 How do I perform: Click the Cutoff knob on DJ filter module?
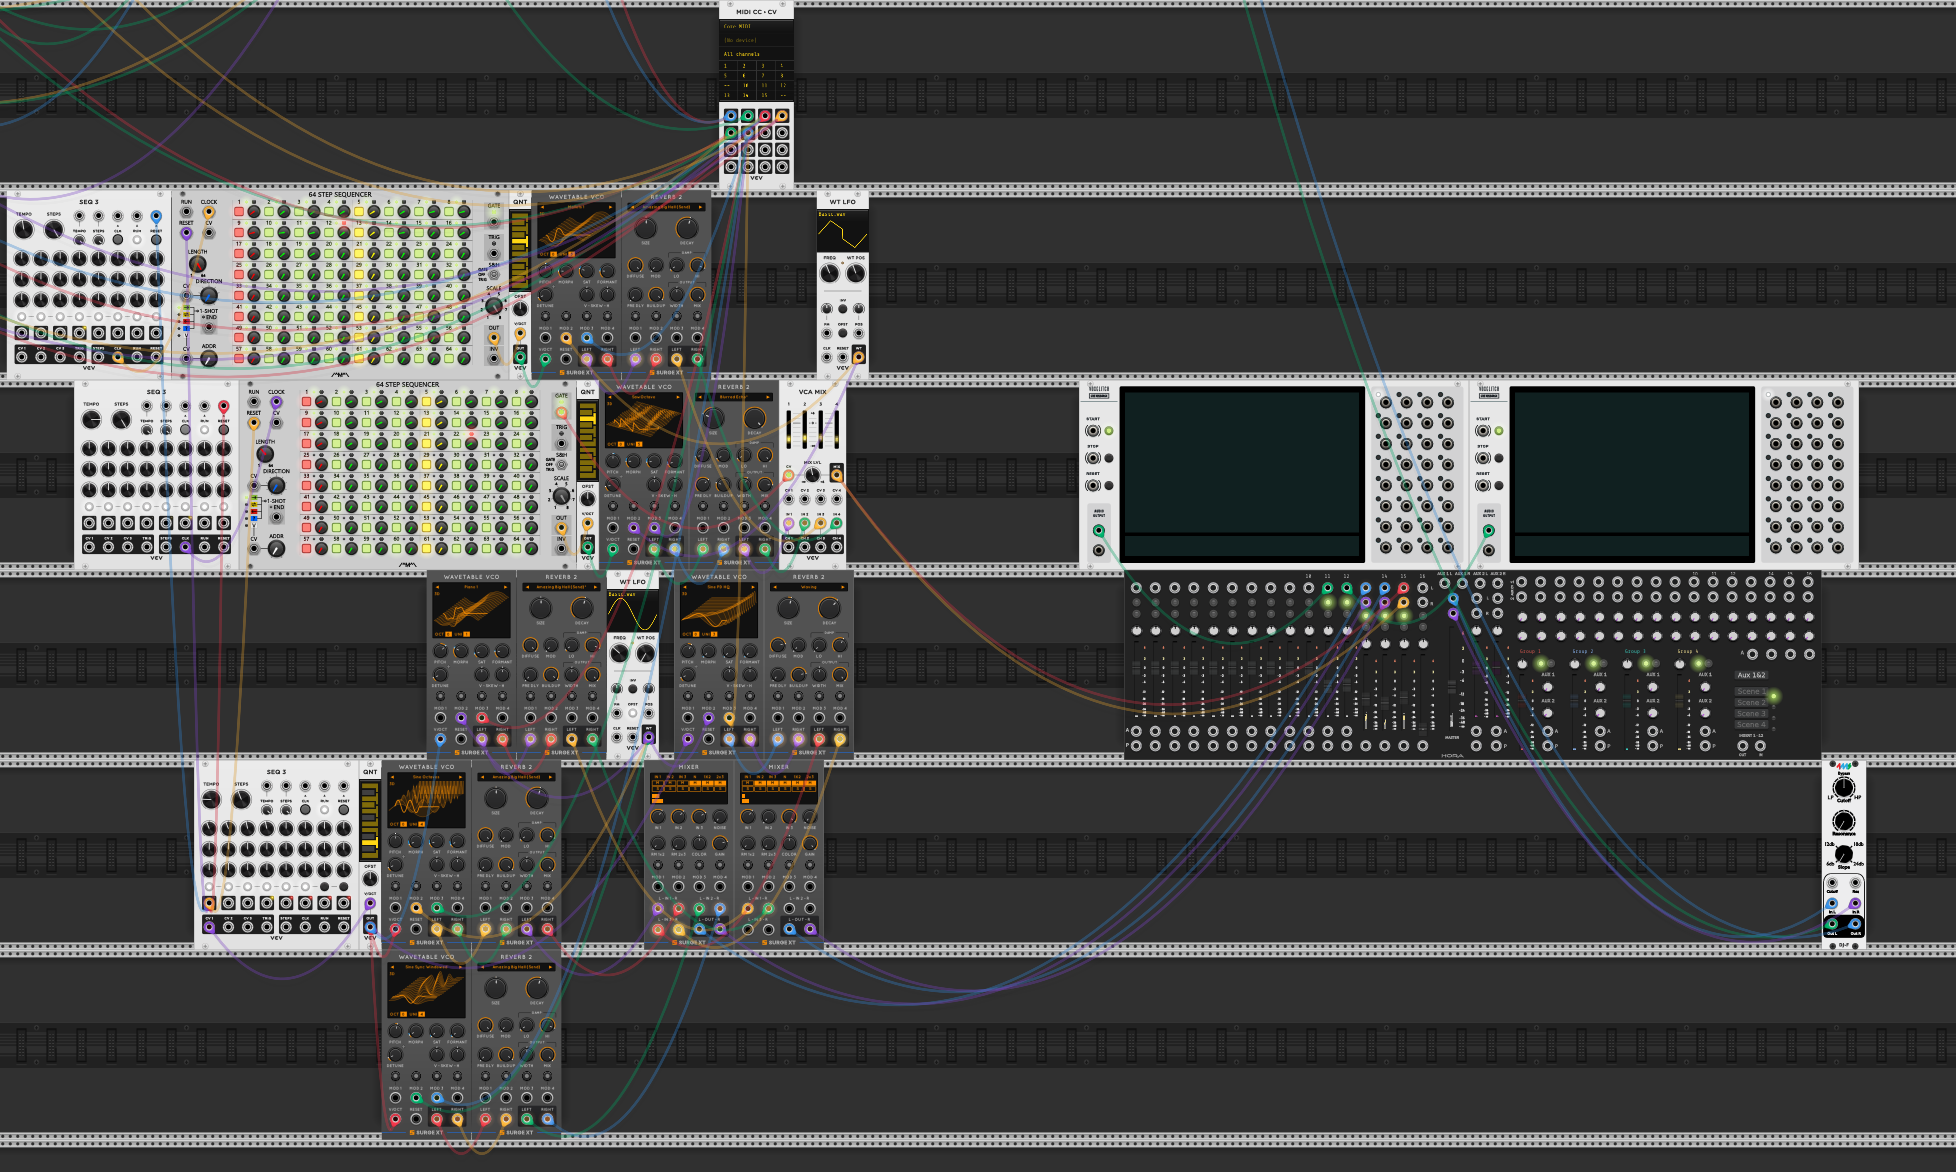pyautogui.click(x=1844, y=788)
